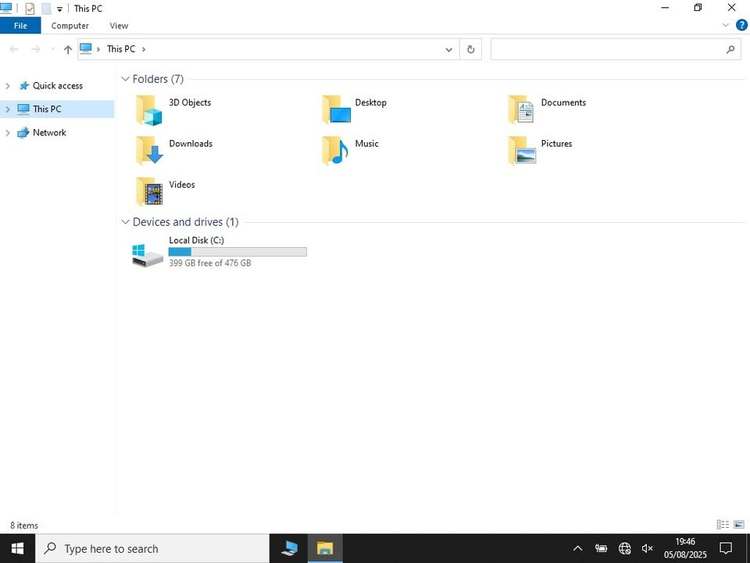Collapse the Folders (7) group
Viewport: 750px width, 563px height.
point(125,79)
